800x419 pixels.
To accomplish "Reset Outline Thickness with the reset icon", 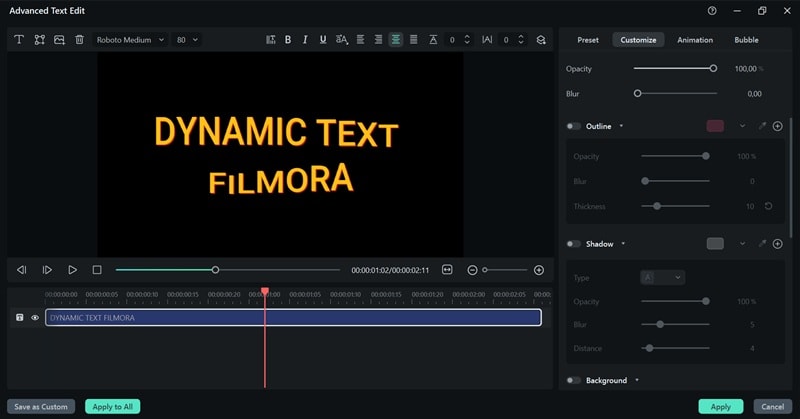I will point(768,206).
